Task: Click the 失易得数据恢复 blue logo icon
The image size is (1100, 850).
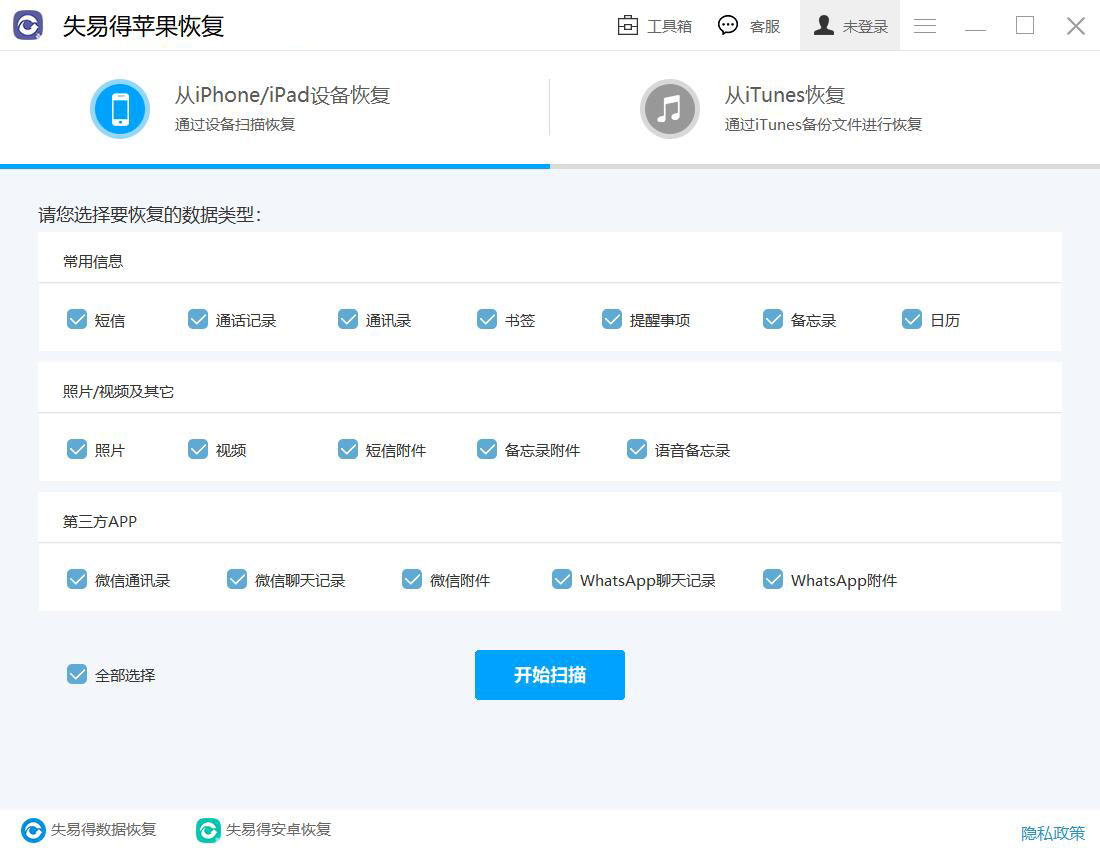Action: click(x=33, y=830)
